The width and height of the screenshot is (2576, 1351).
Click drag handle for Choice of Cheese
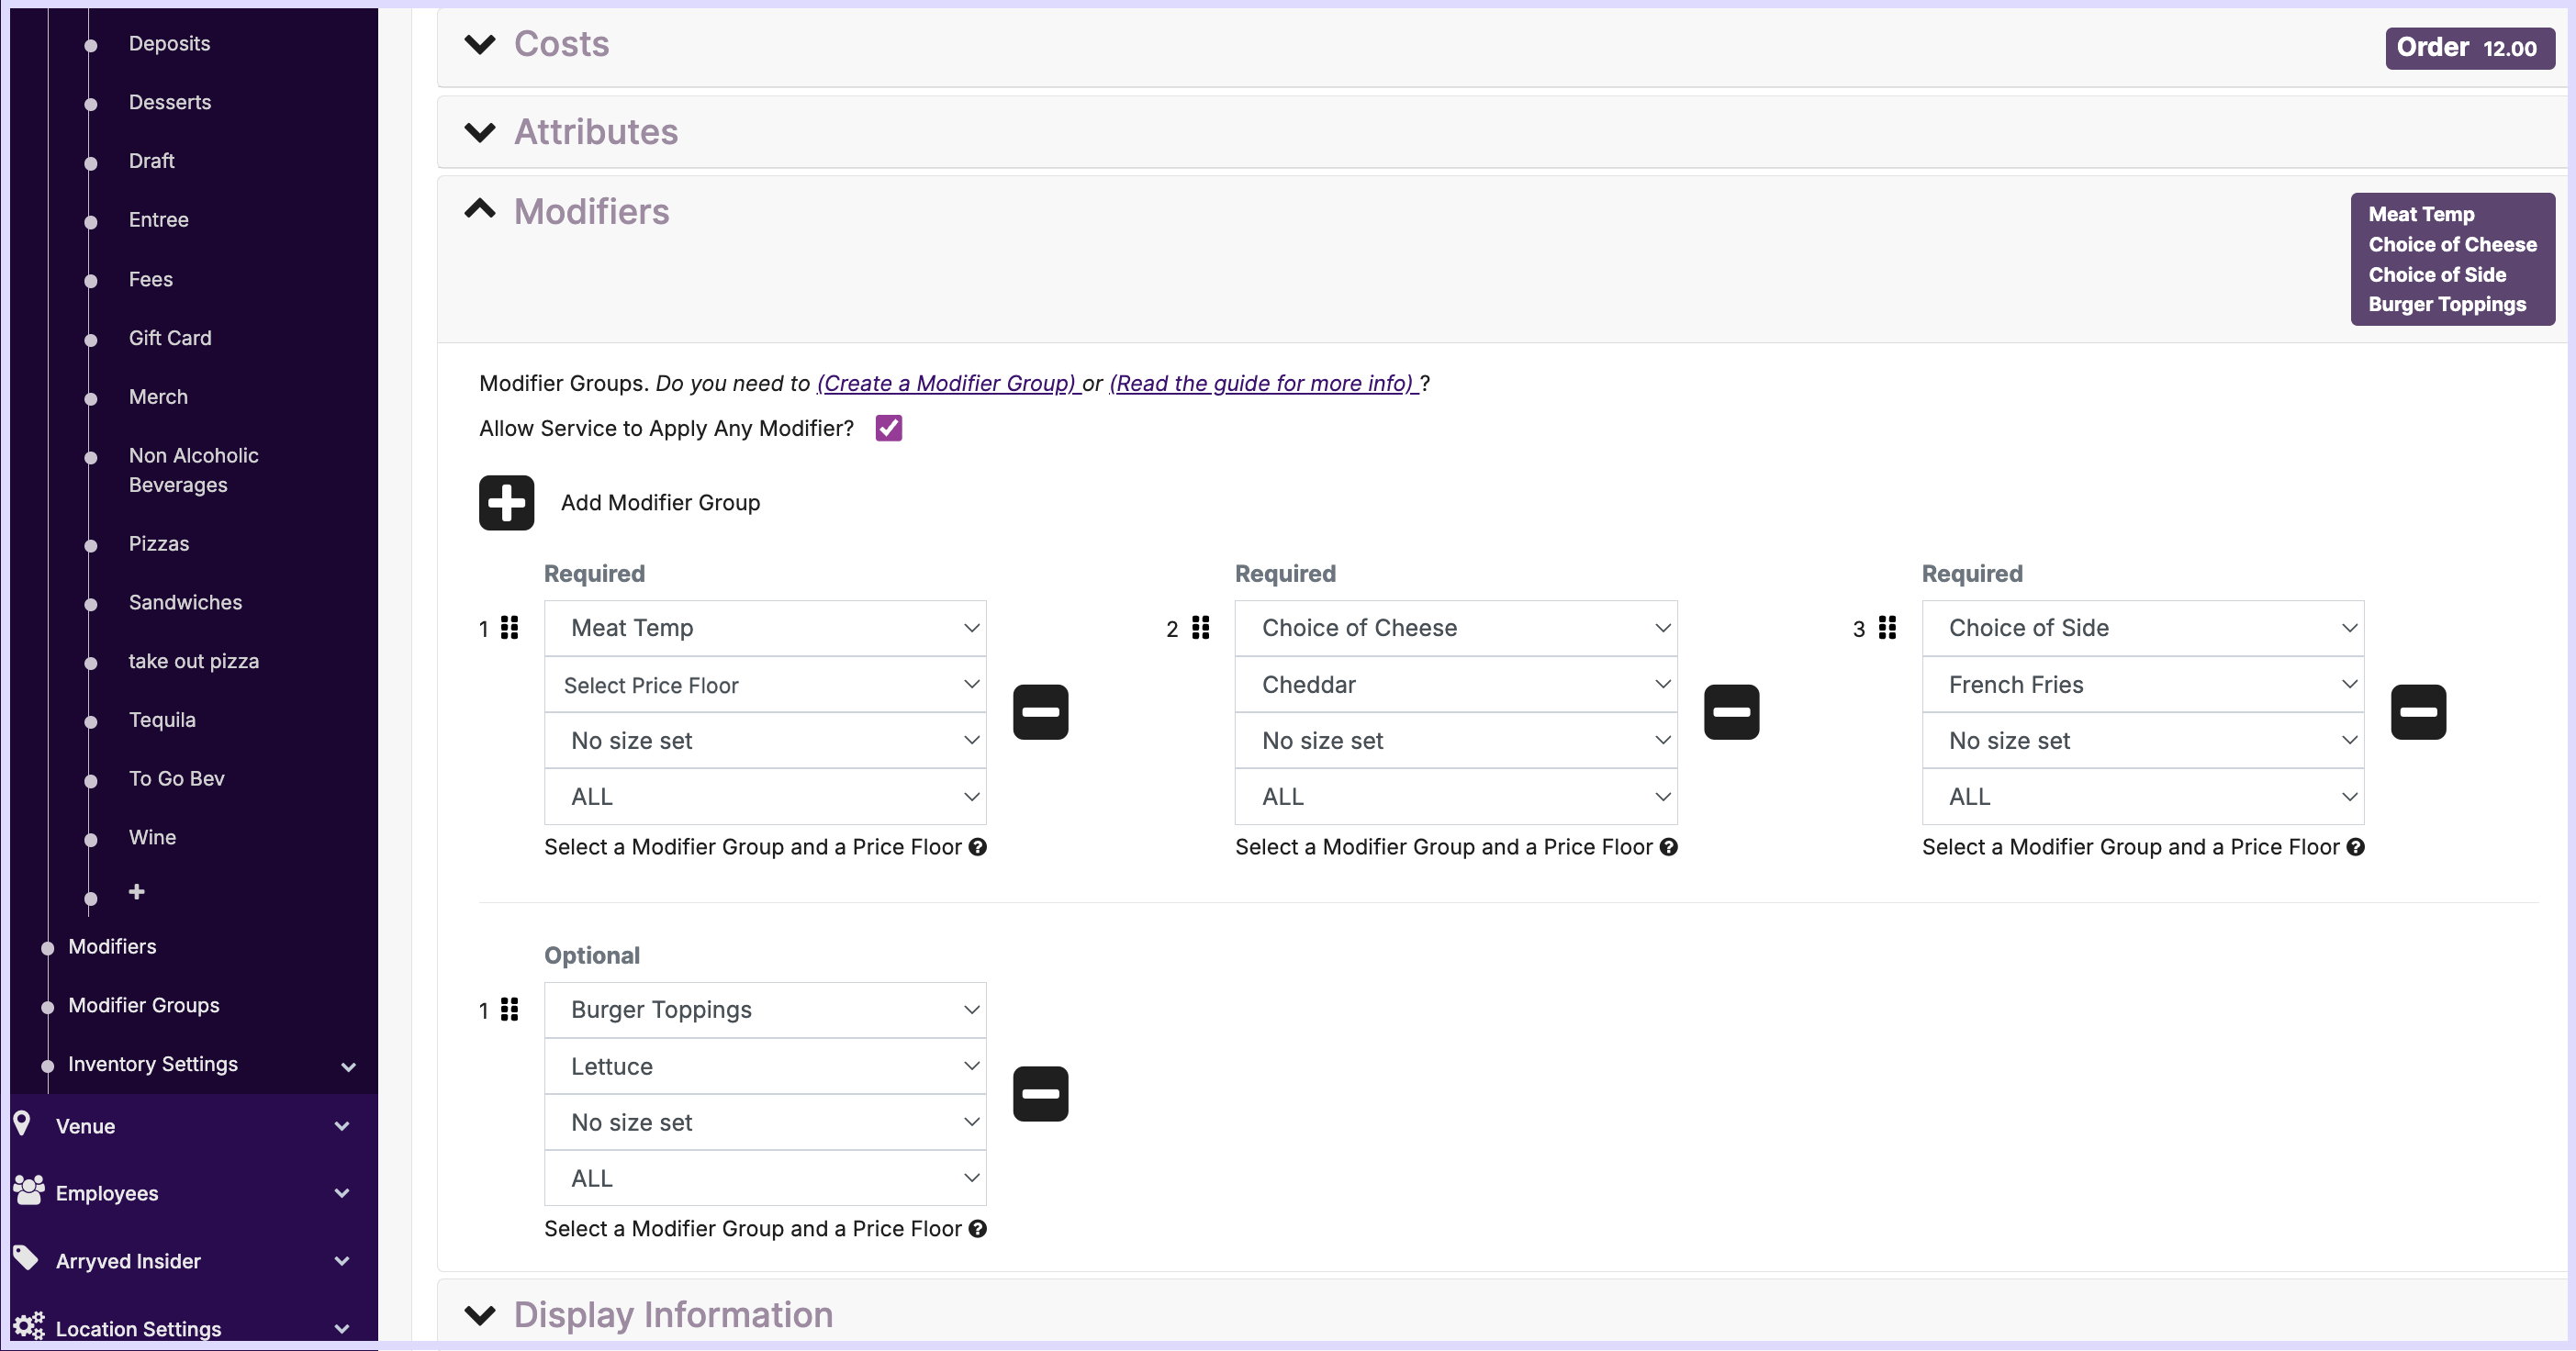click(1201, 628)
